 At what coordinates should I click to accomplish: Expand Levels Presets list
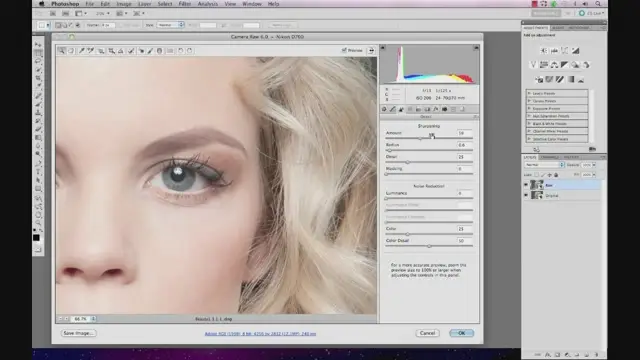(529, 93)
